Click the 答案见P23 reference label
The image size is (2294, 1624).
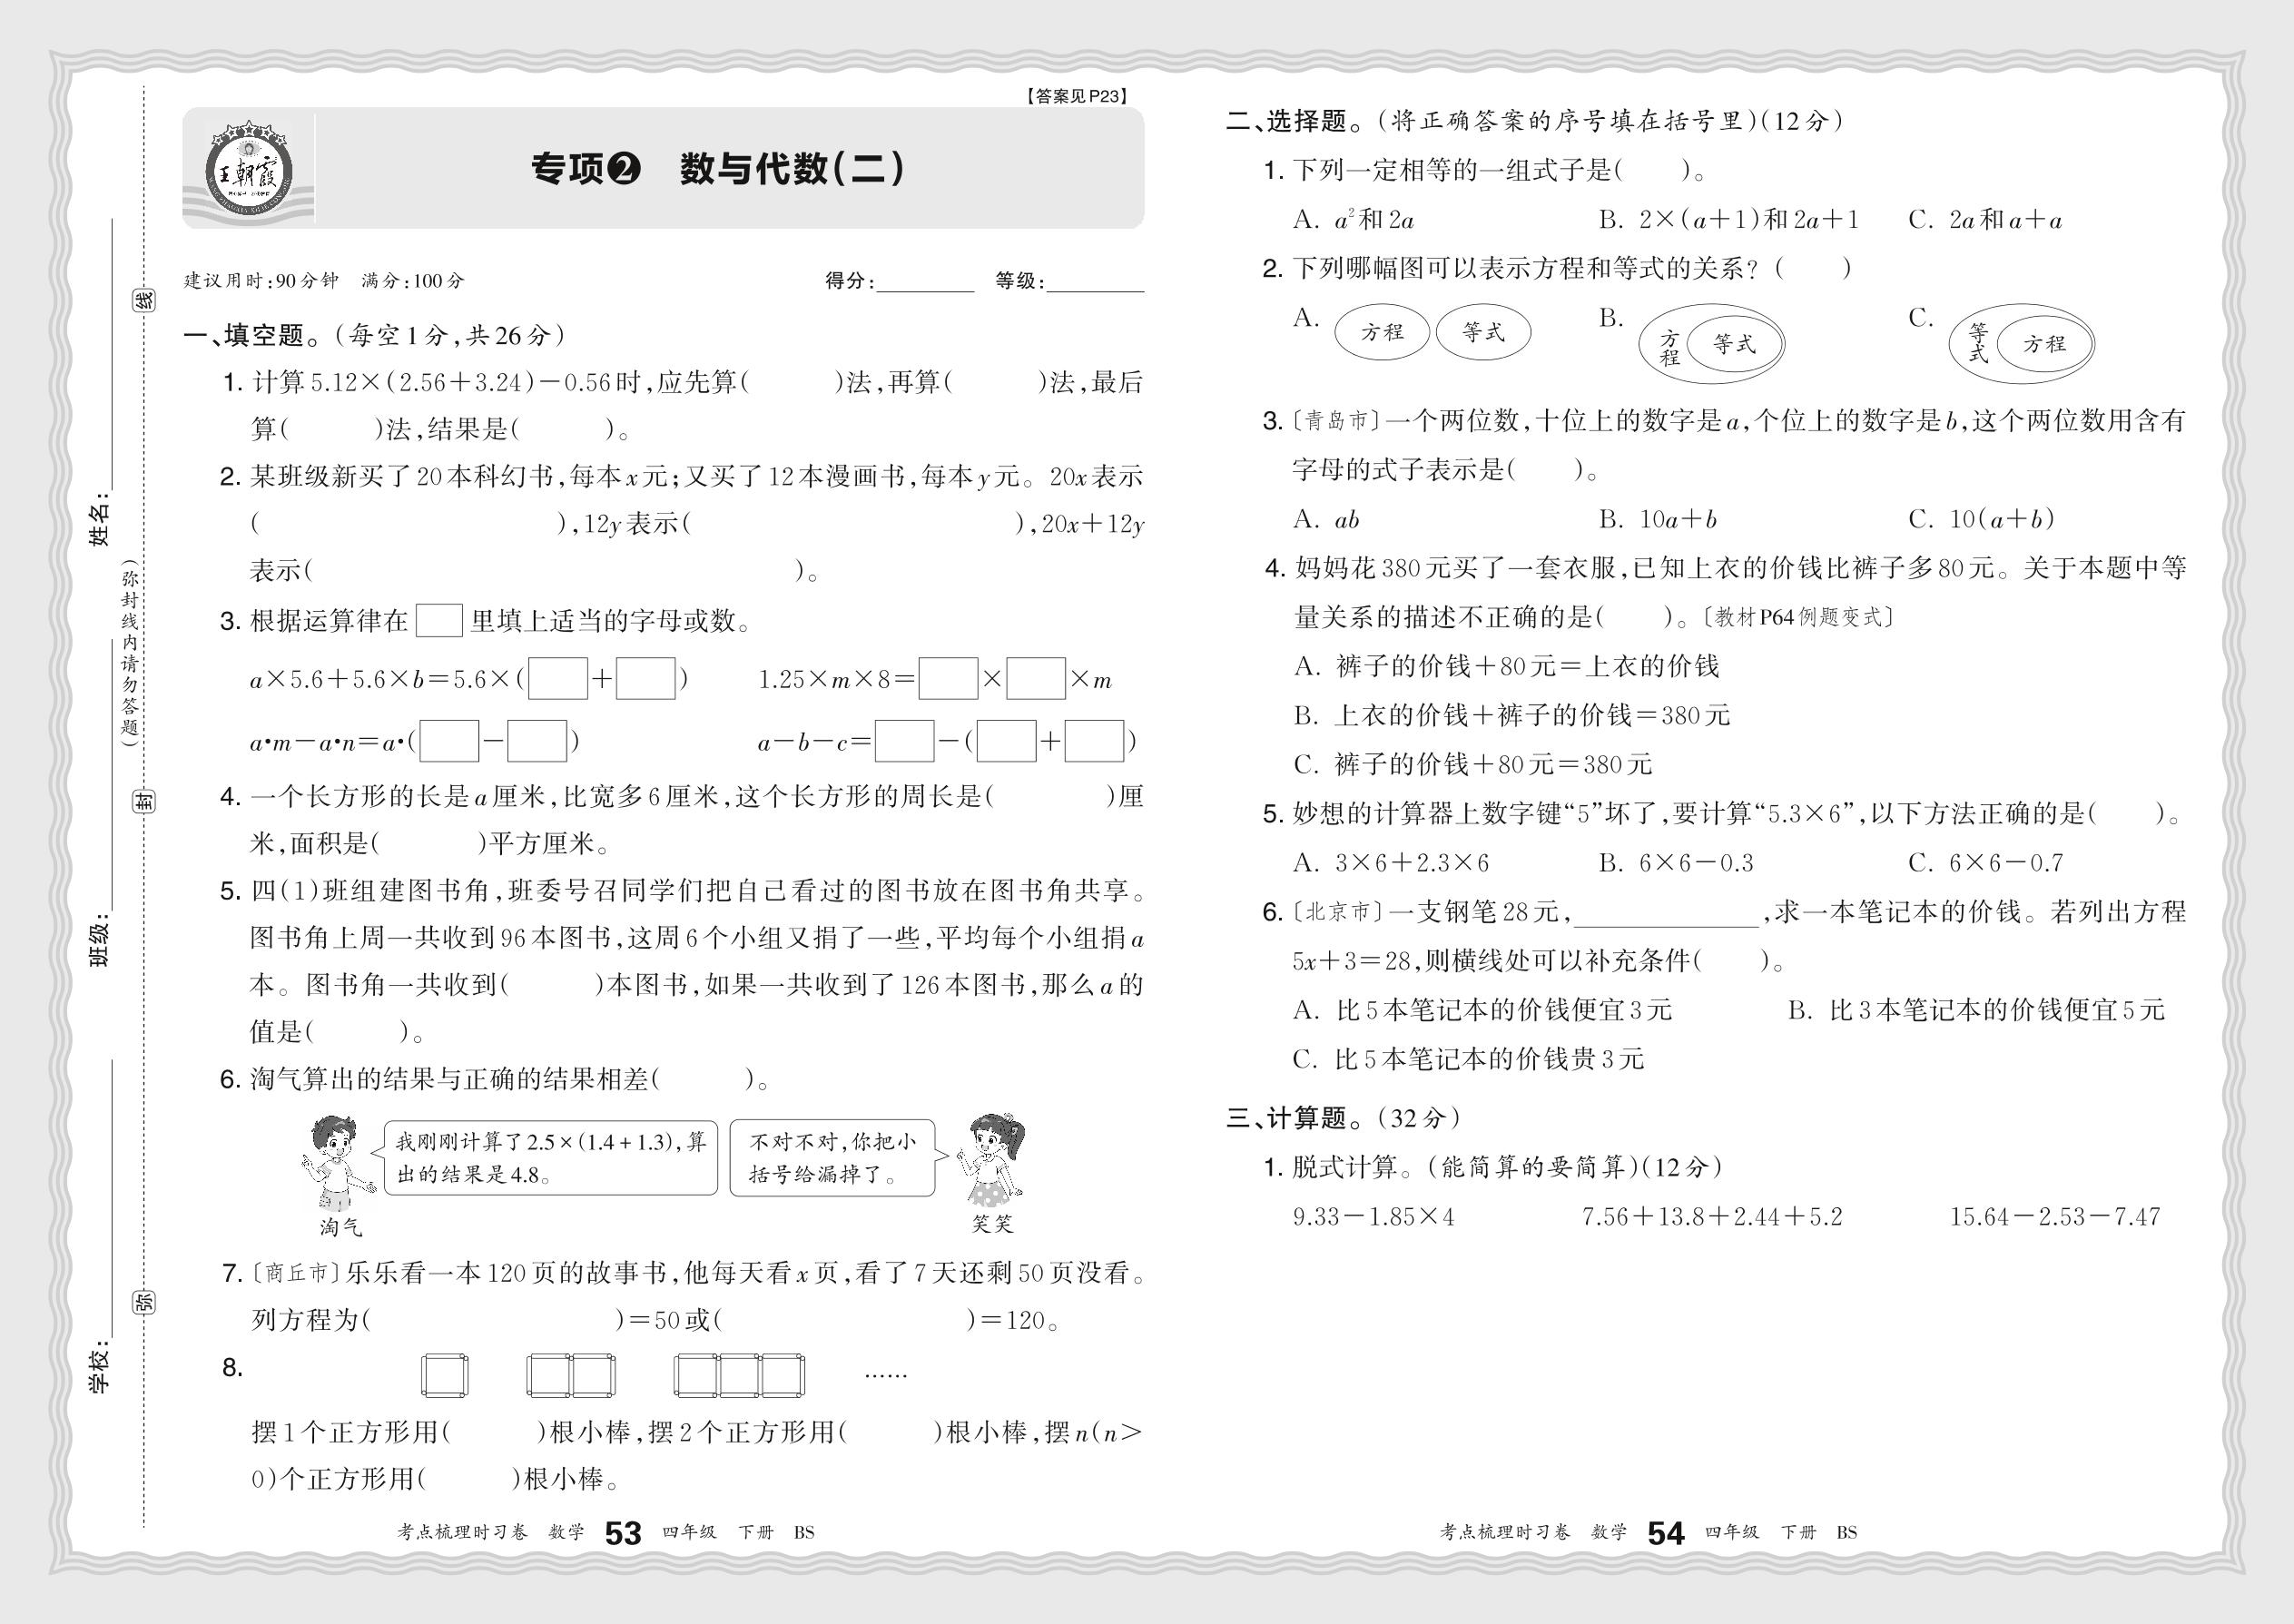[x=1077, y=96]
